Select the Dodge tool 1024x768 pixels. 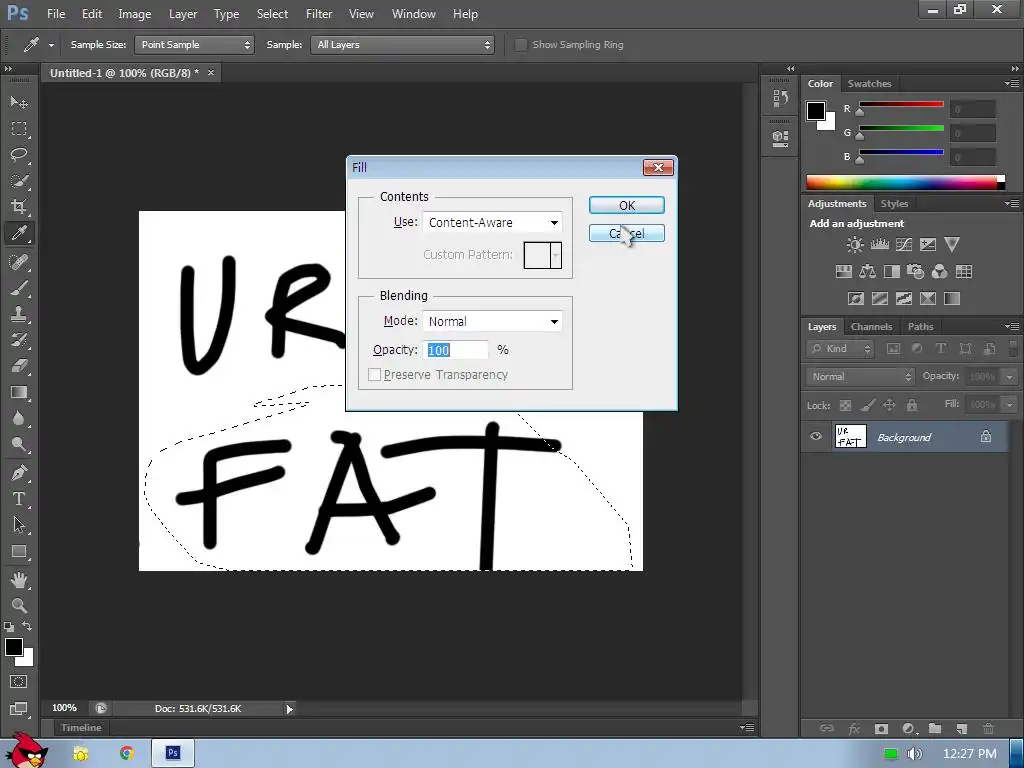coord(19,444)
